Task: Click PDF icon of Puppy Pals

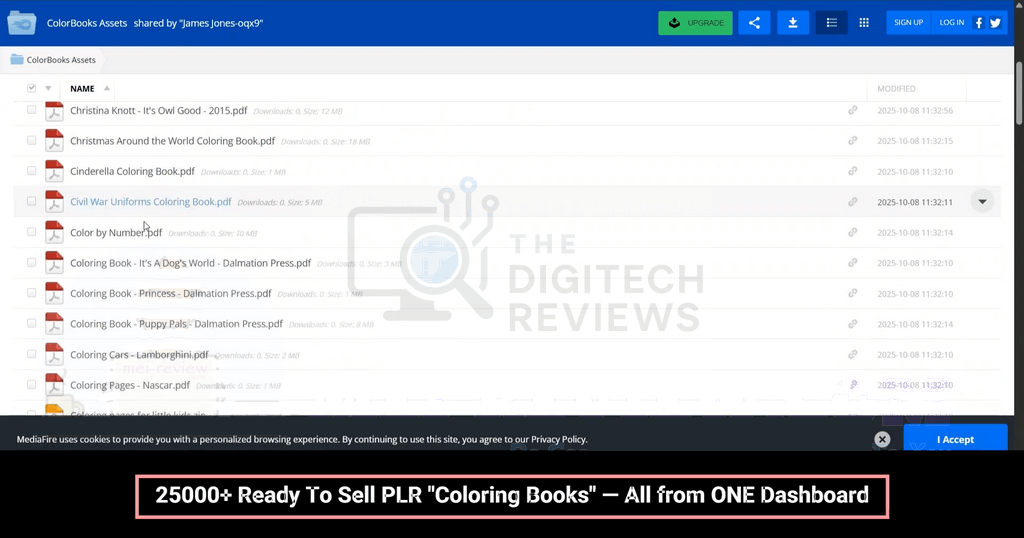Action: 54,323
